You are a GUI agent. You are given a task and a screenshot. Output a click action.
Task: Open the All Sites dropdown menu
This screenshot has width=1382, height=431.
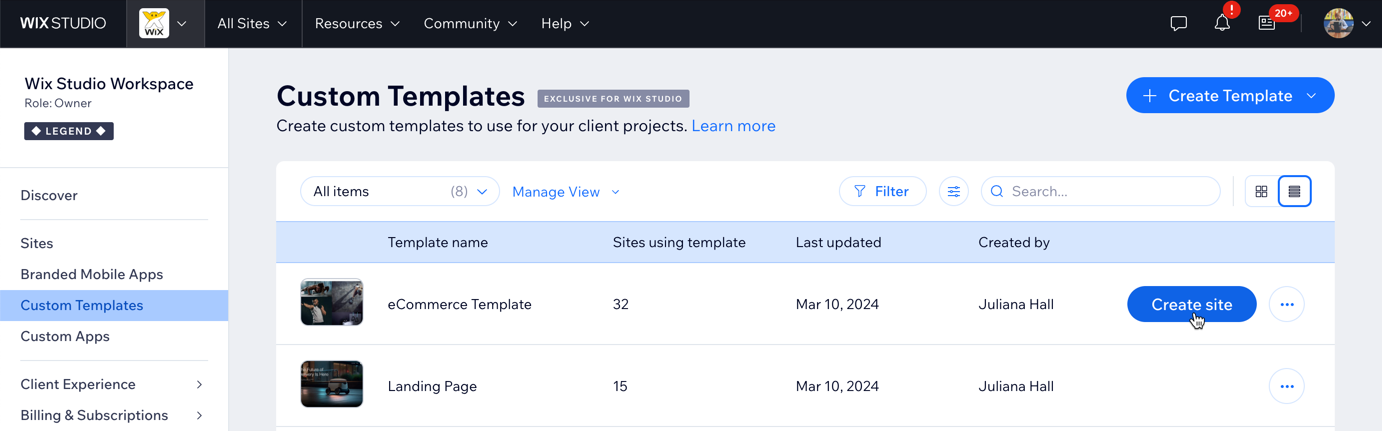(x=252, y=23)
